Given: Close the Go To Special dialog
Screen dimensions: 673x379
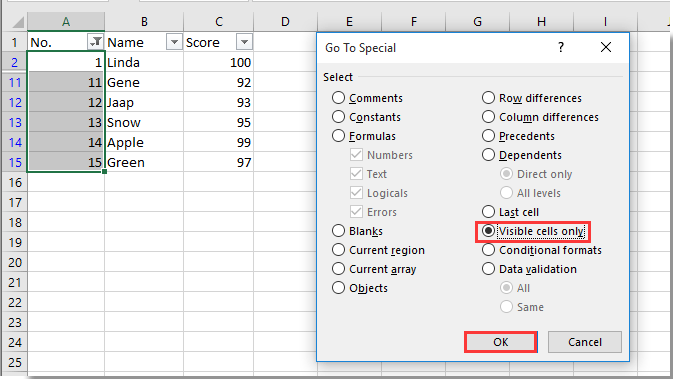Looking at the screenshot, I should (x=606, y=47).
